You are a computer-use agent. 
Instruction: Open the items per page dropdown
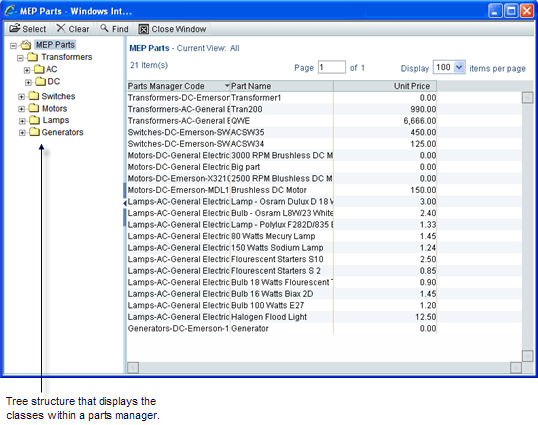coord(459,67)
